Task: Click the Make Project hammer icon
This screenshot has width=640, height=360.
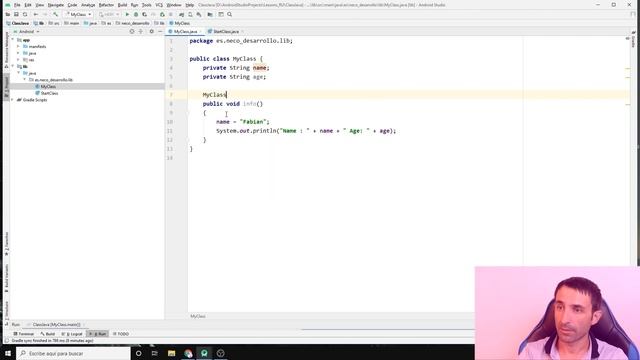Action: point(56,14)
